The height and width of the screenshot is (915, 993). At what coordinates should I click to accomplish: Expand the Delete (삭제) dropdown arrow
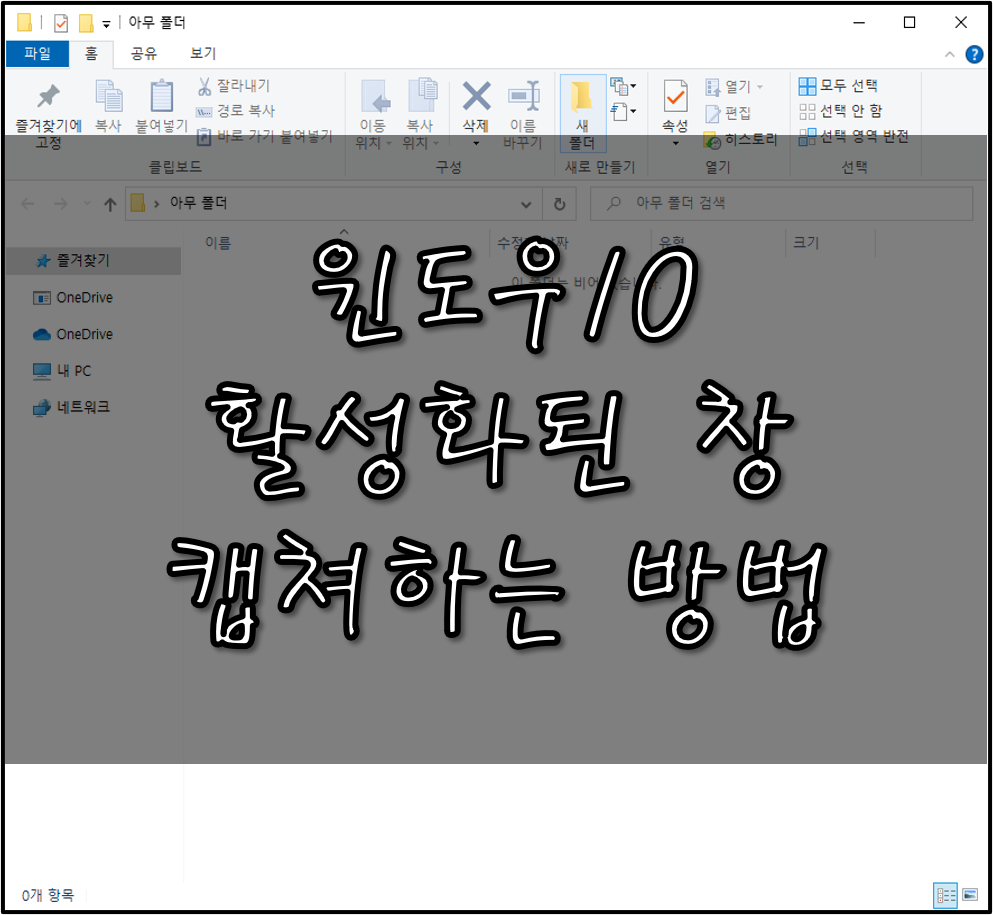tap(476, 144)
